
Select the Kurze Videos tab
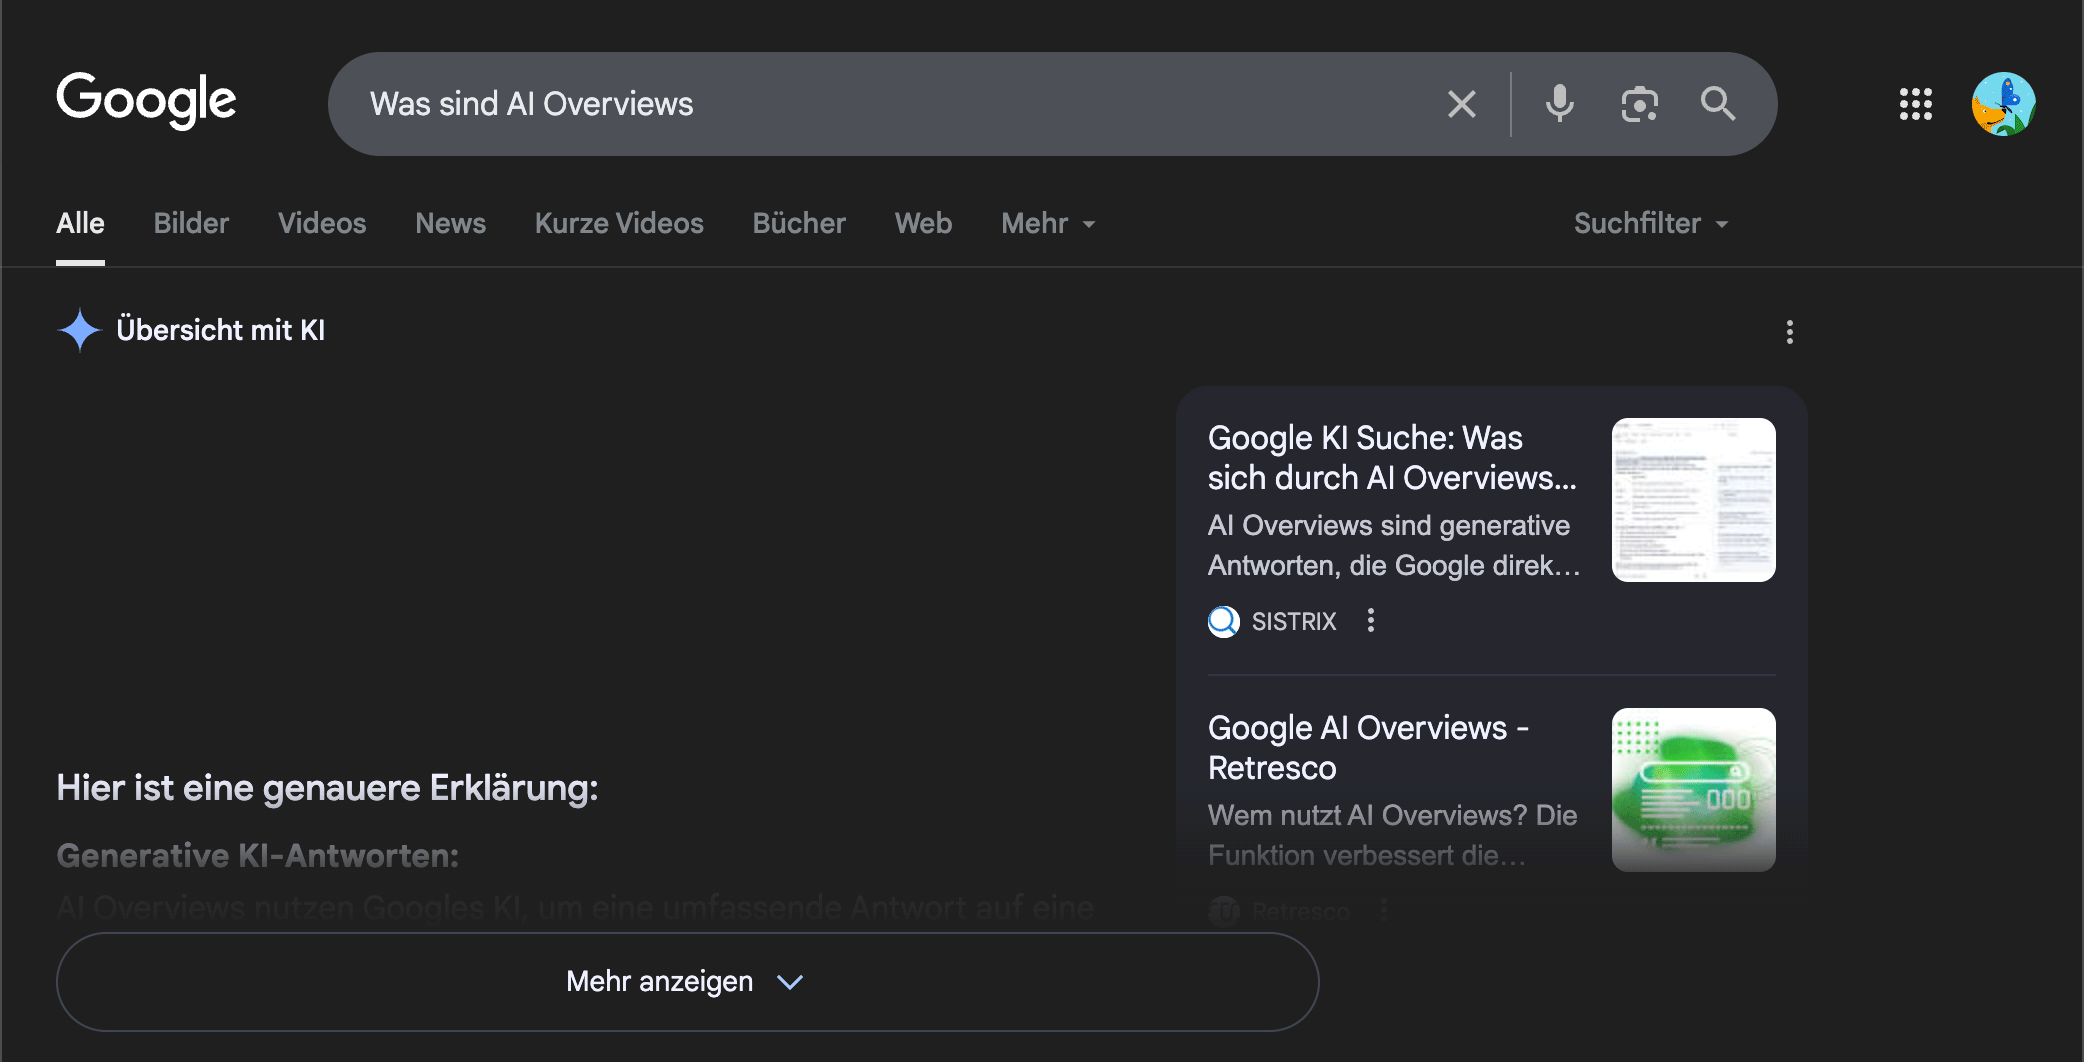pos(619,224)
